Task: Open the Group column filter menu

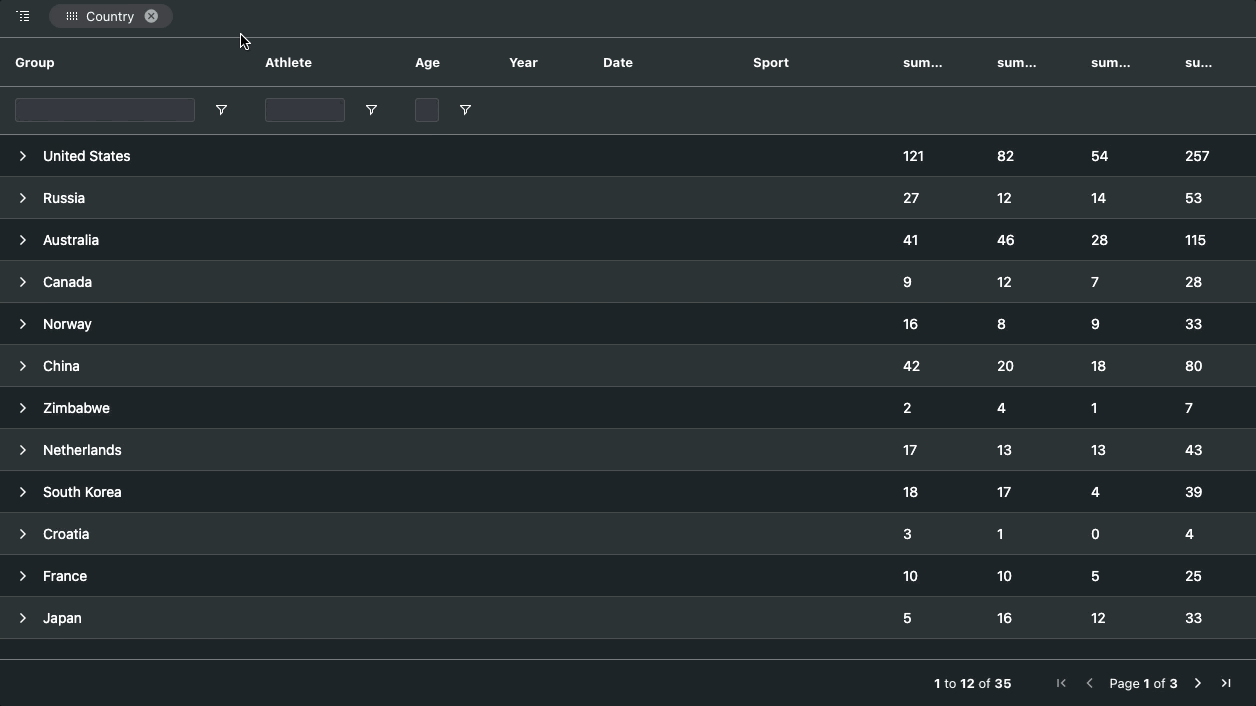Action: [221, 110]
